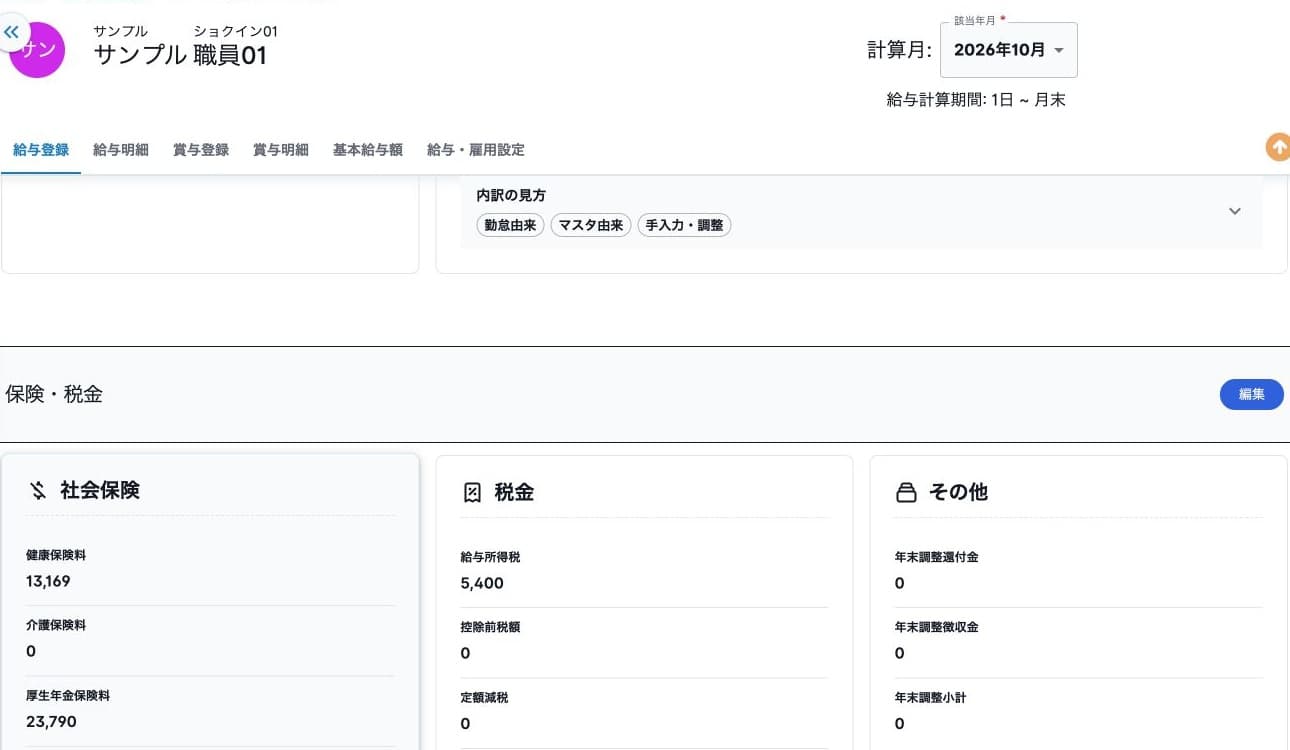The image size is (1290, 750).
Task: Click the 年末調整徴収金 label
Action: (936, 627)
